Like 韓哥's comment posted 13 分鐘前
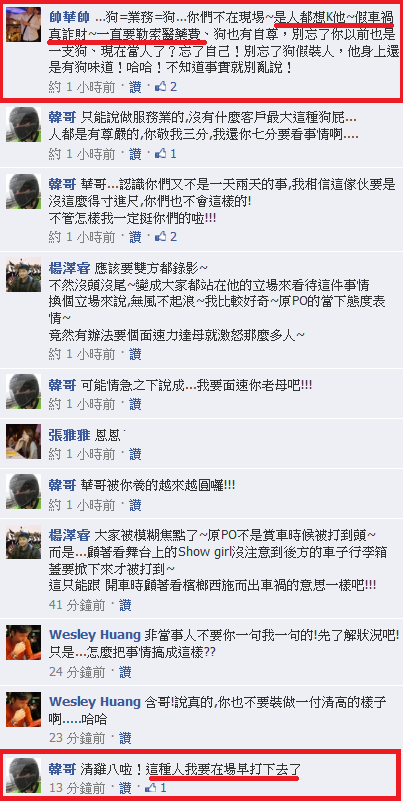The image size is (403, 801). point(125,787)
